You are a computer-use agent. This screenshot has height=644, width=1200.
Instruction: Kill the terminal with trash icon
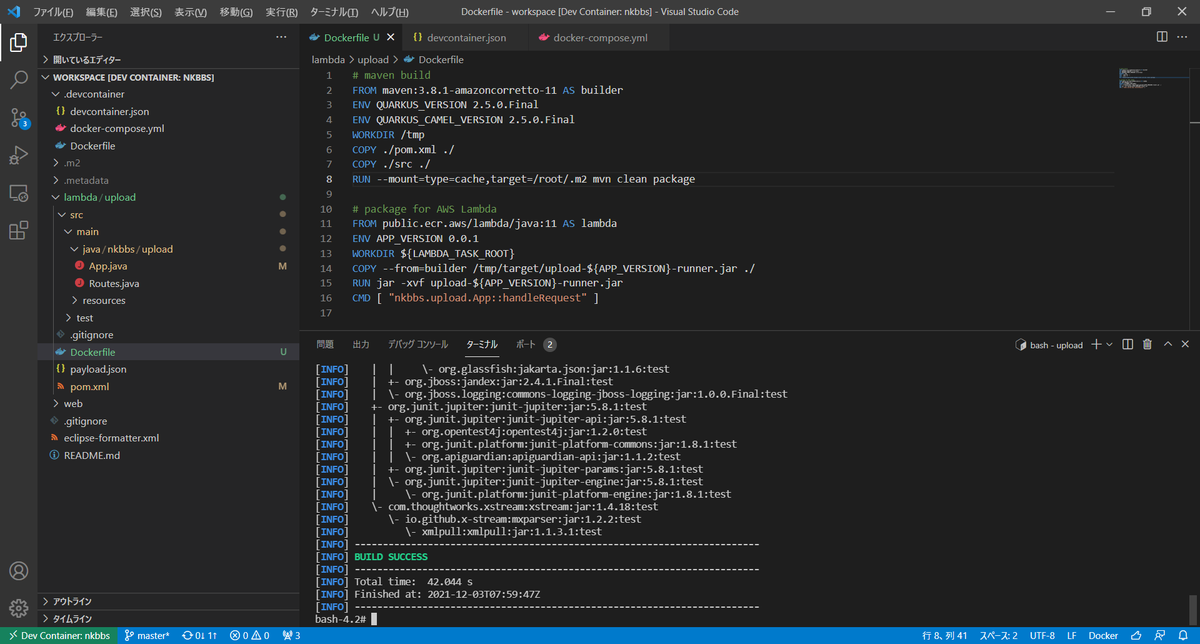[1147, 344]
